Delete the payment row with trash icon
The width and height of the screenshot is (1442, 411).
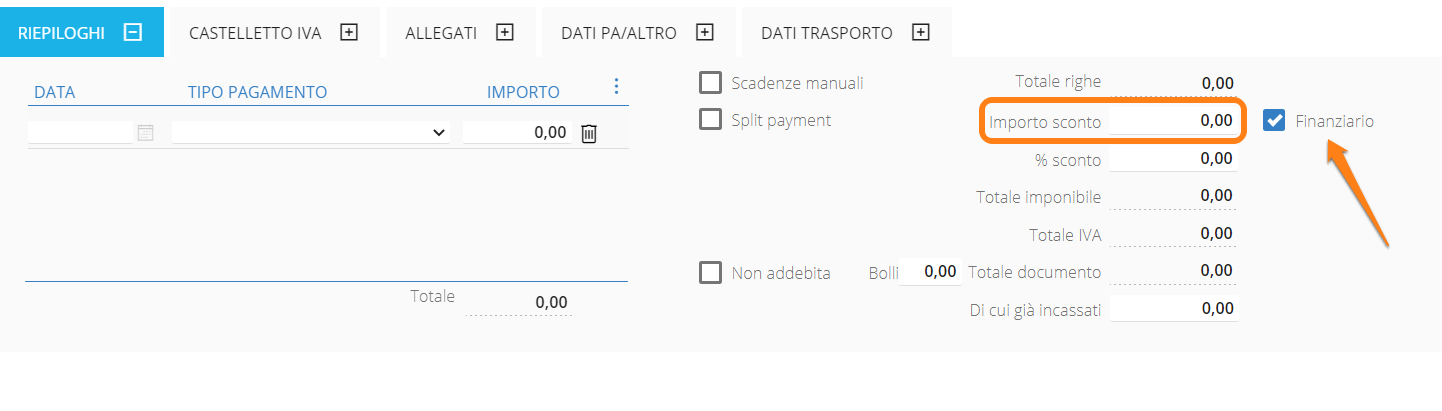coord(589,133)
